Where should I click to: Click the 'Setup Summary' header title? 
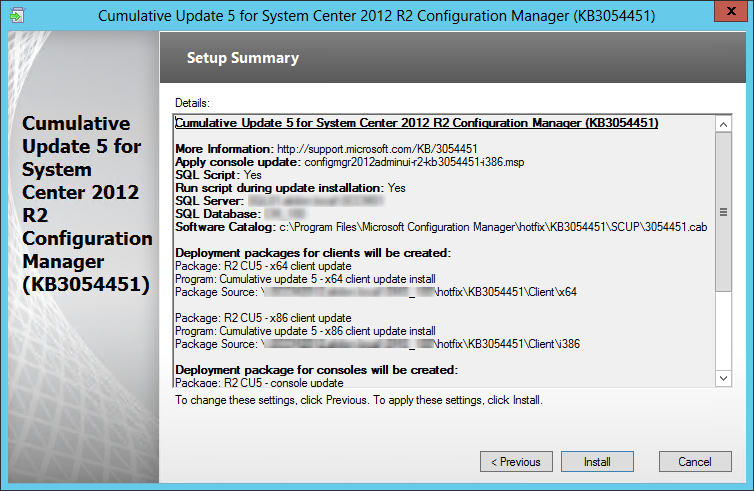pos(243,58)
